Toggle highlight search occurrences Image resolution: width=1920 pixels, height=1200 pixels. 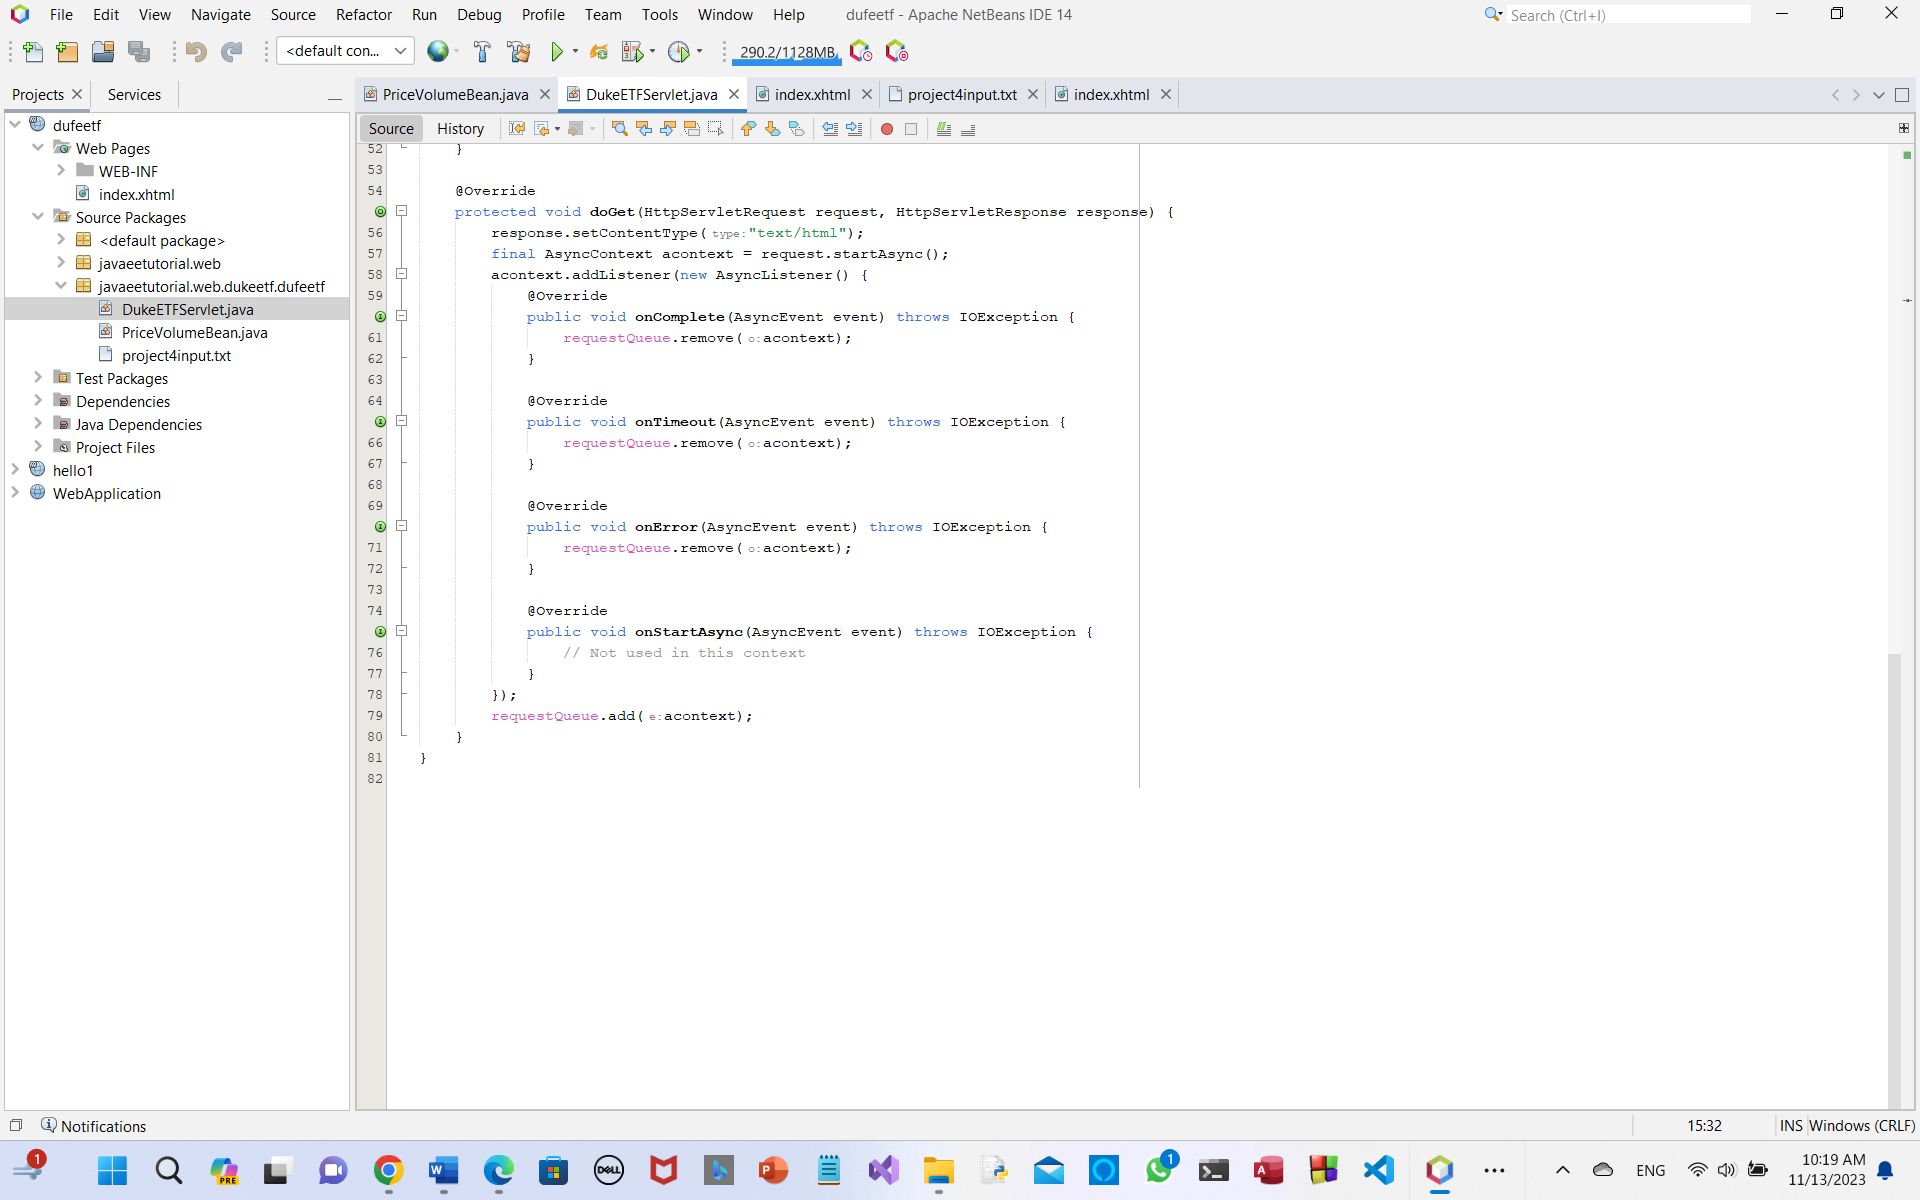pos(692,129)
